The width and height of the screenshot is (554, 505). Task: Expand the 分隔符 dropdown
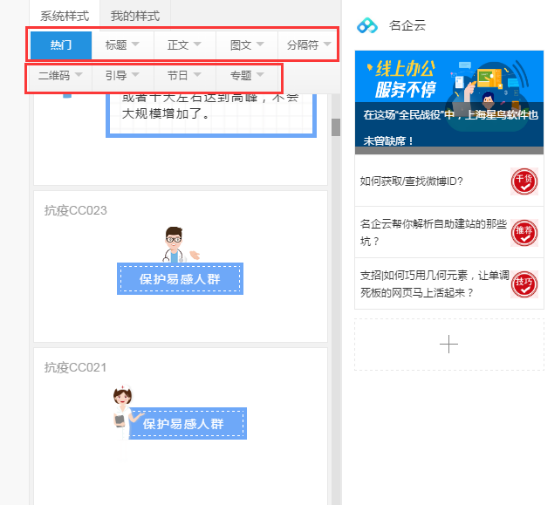(308, 45)
